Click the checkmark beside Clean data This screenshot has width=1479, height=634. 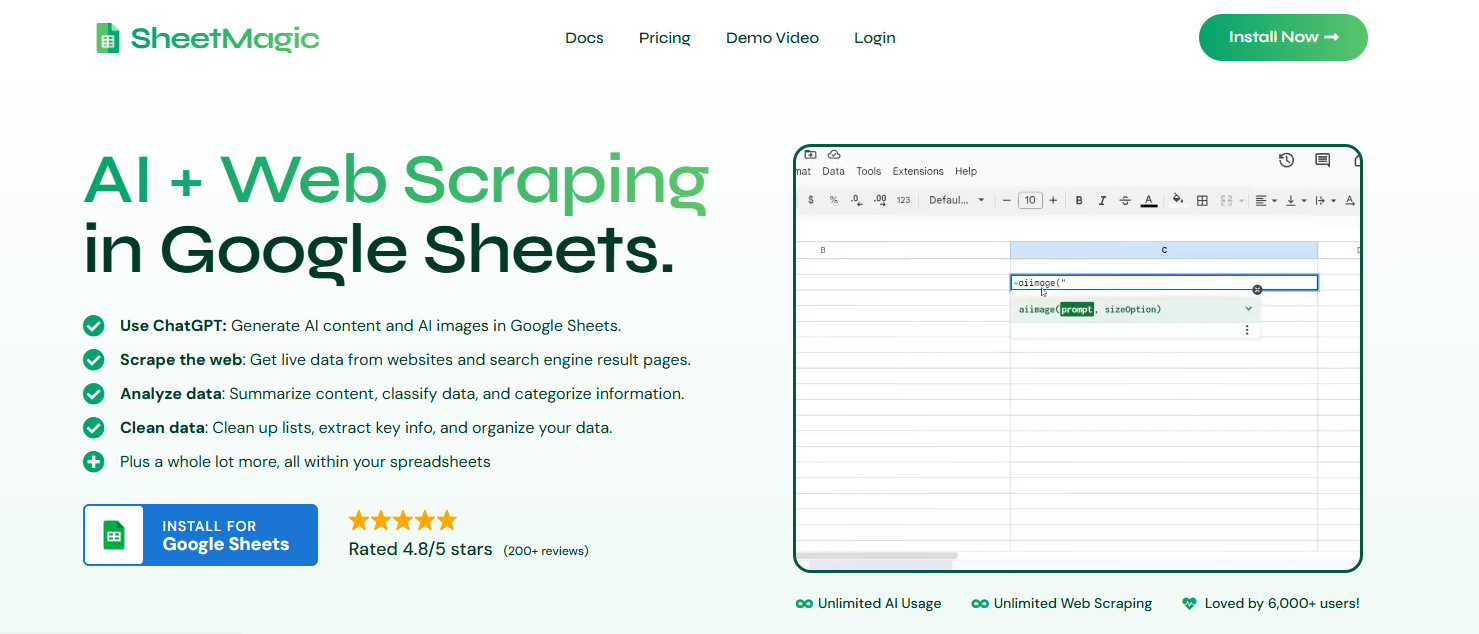point(93,428)
